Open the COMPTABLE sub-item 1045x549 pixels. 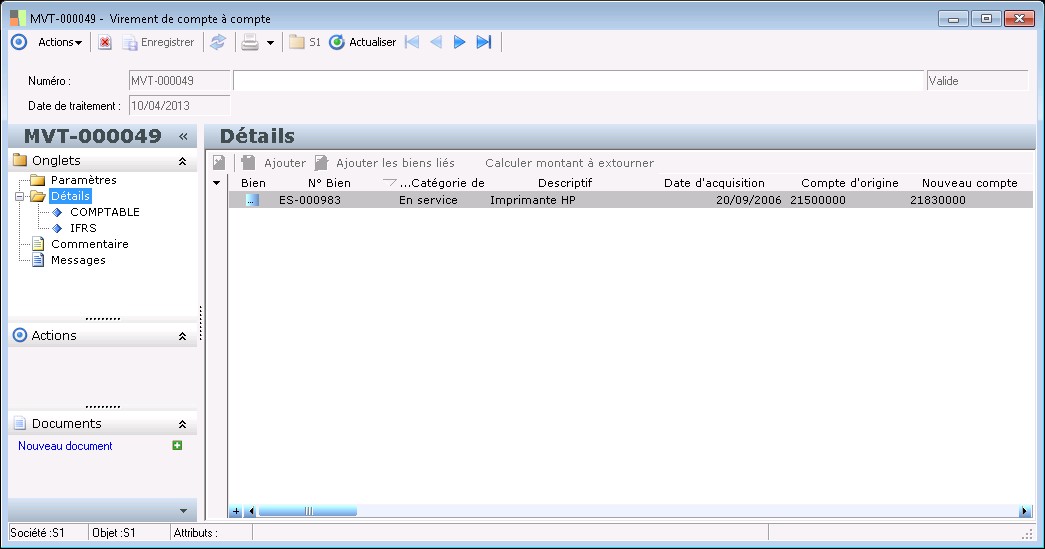coord(105,212)
